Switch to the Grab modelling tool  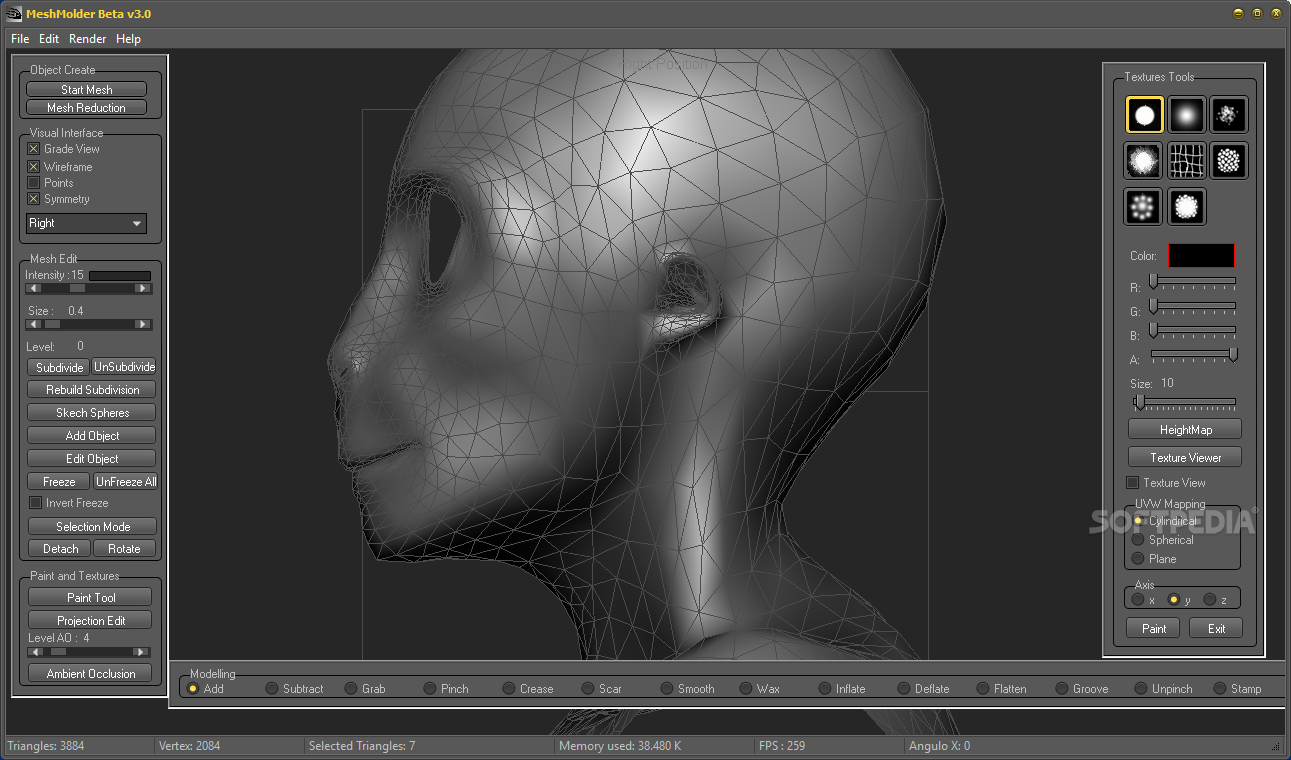(351, 688)
